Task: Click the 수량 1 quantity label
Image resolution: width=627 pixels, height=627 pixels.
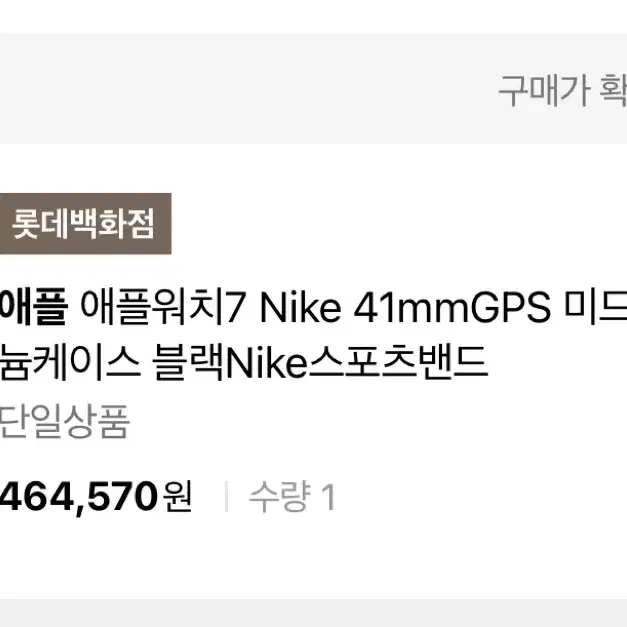Action: 292,497
